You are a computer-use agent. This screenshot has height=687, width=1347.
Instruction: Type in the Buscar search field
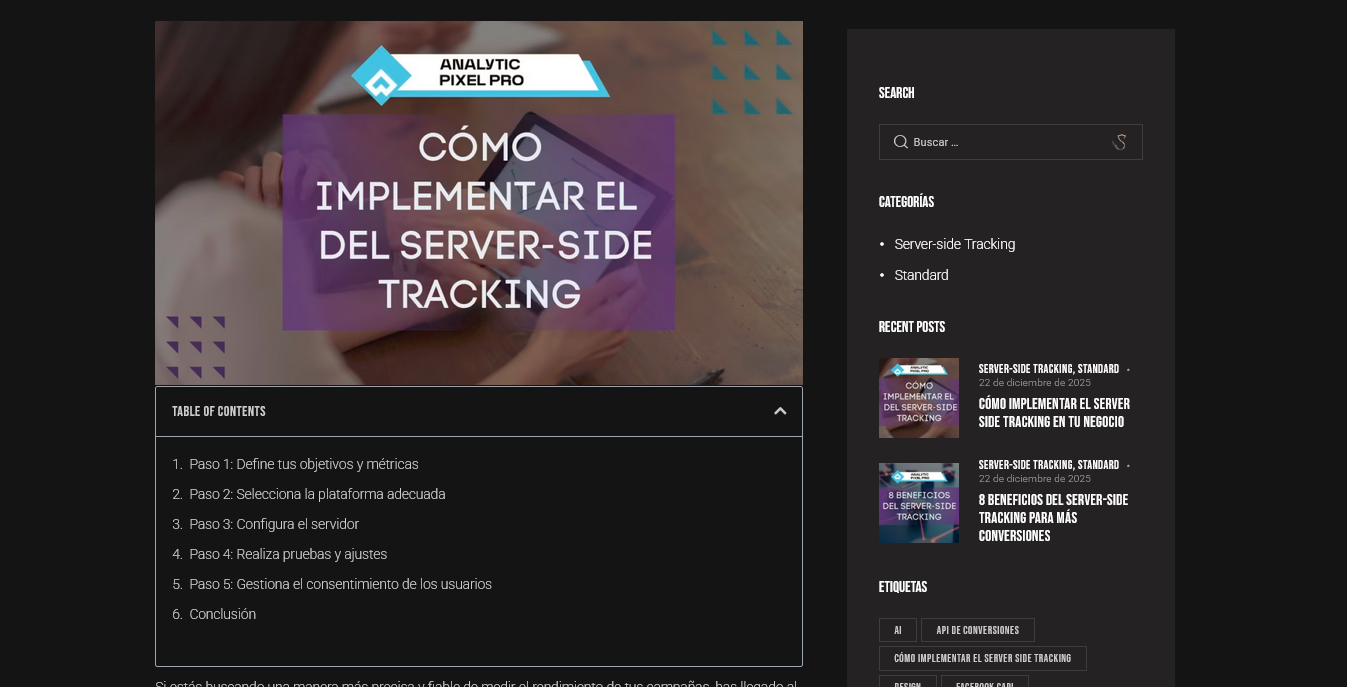point(1005,142)
